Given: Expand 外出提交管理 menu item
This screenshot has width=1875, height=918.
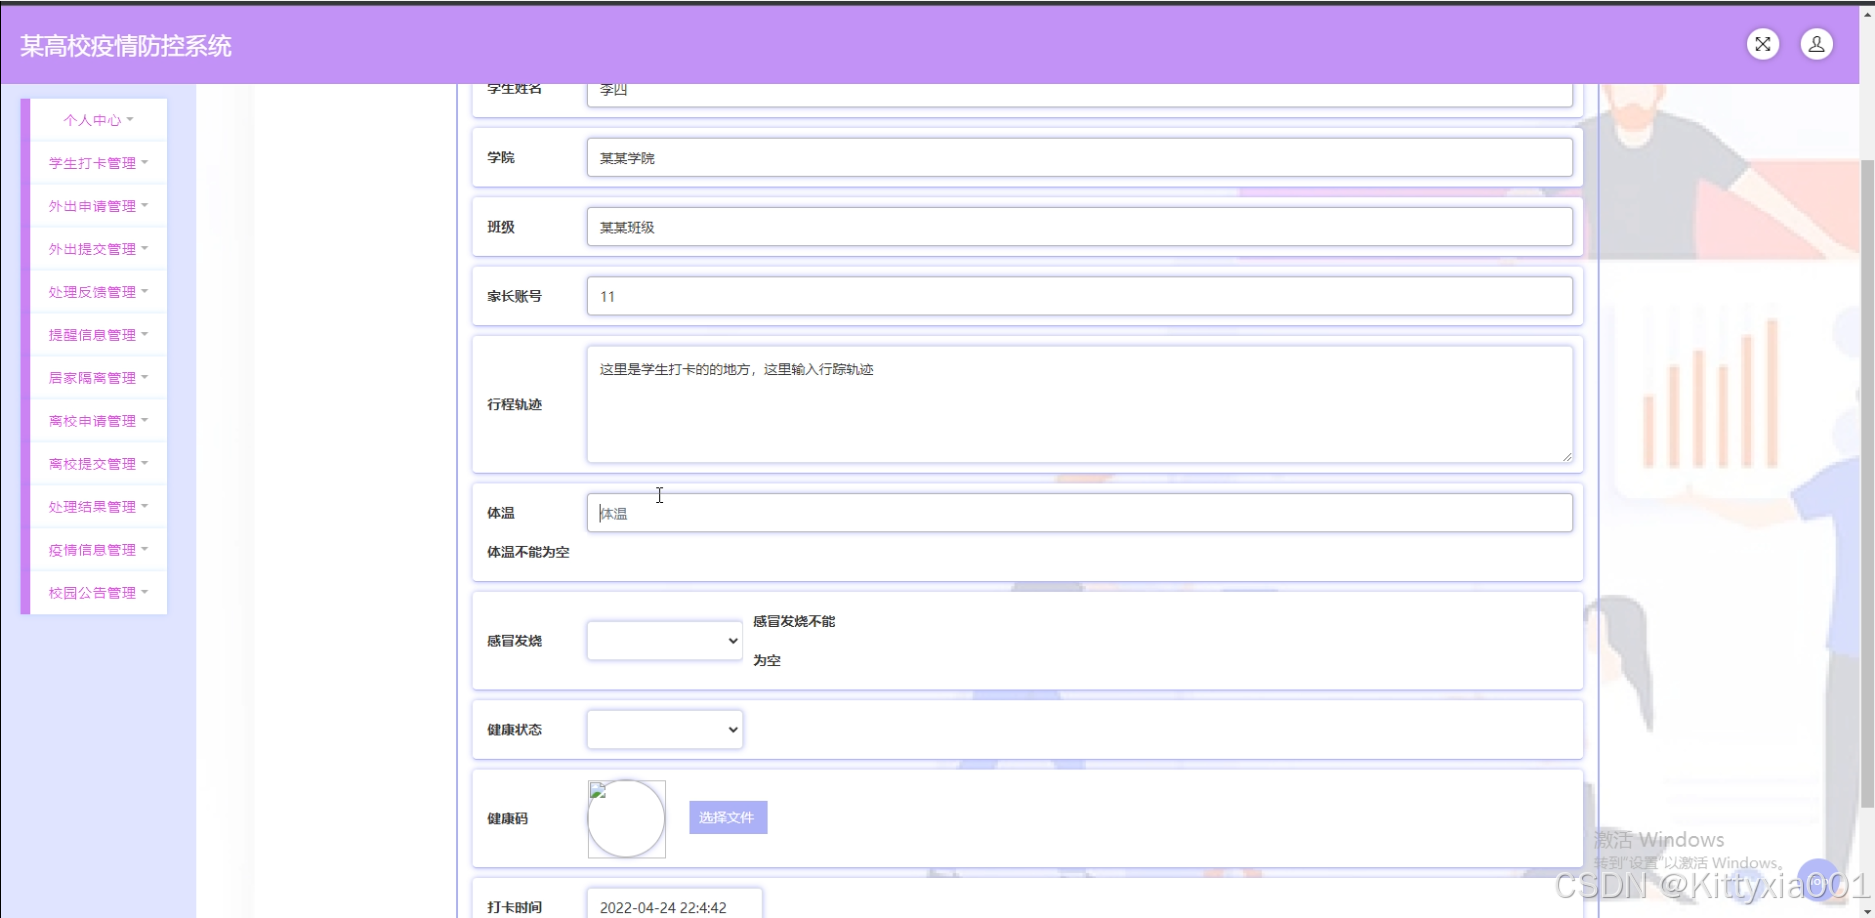Looking at the screenshot, I should click(98, 249).
